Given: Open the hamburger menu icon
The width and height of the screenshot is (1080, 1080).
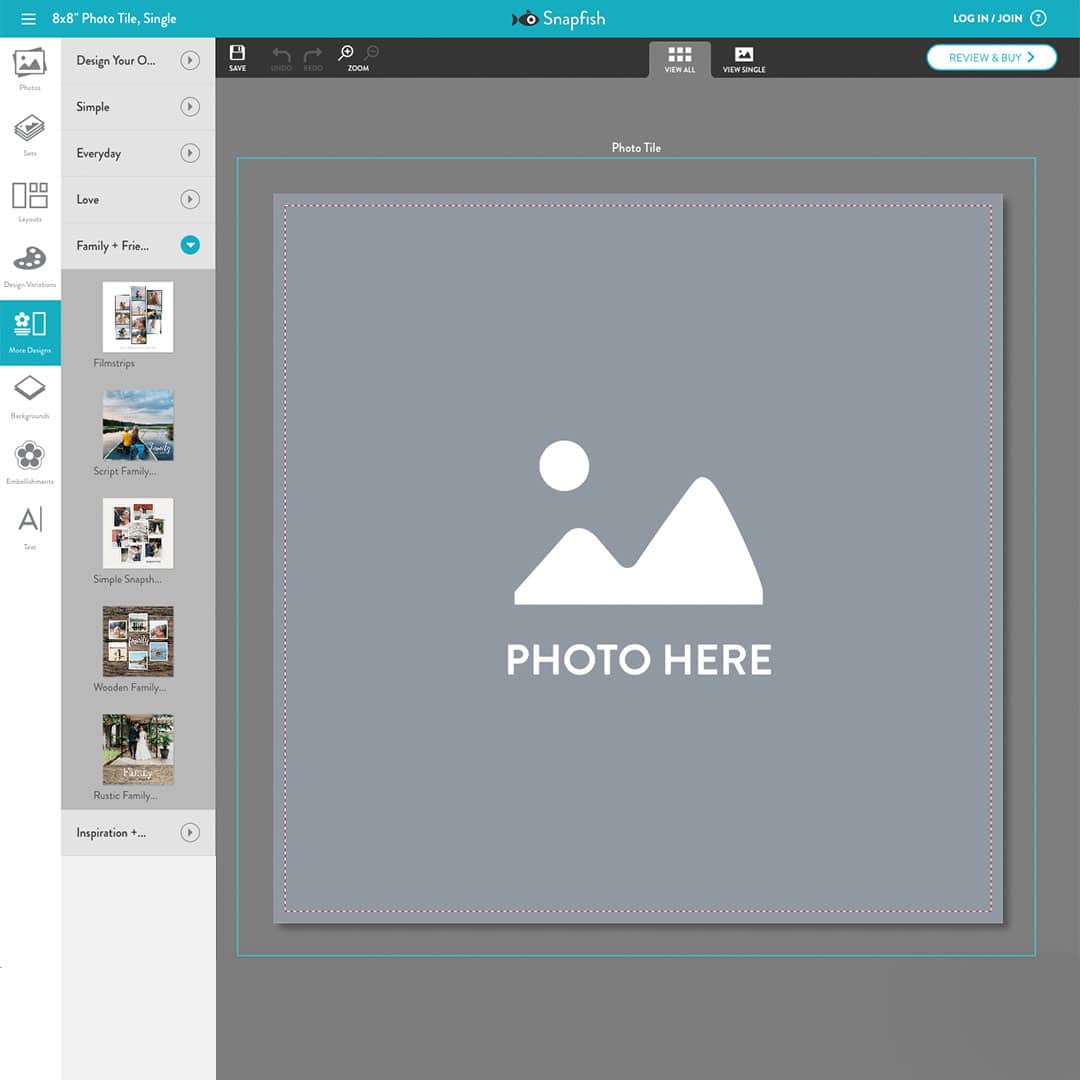Looking at the screenshot, I should [x=28, y=19].
